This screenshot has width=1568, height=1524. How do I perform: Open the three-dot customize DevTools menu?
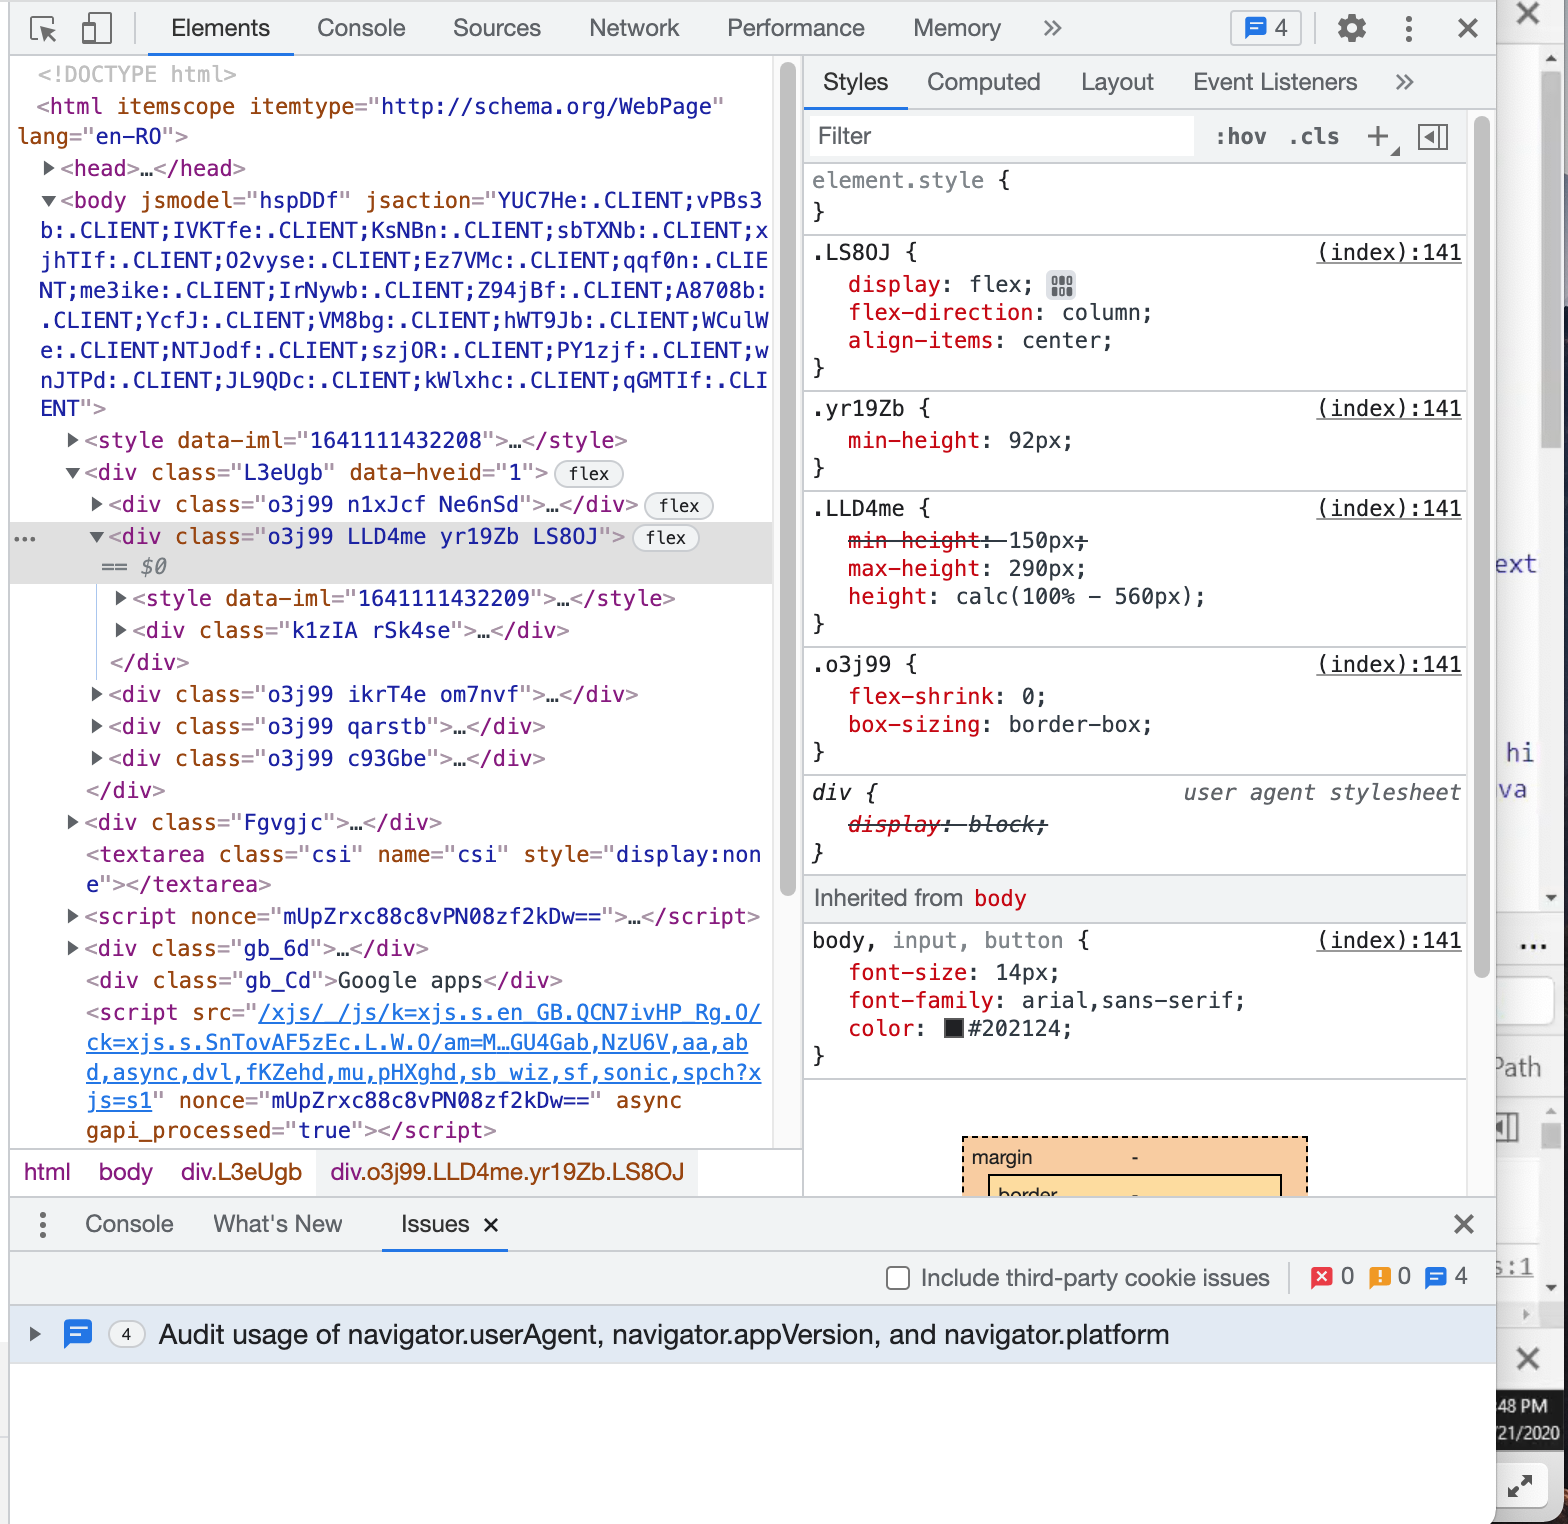point(1408,28)
